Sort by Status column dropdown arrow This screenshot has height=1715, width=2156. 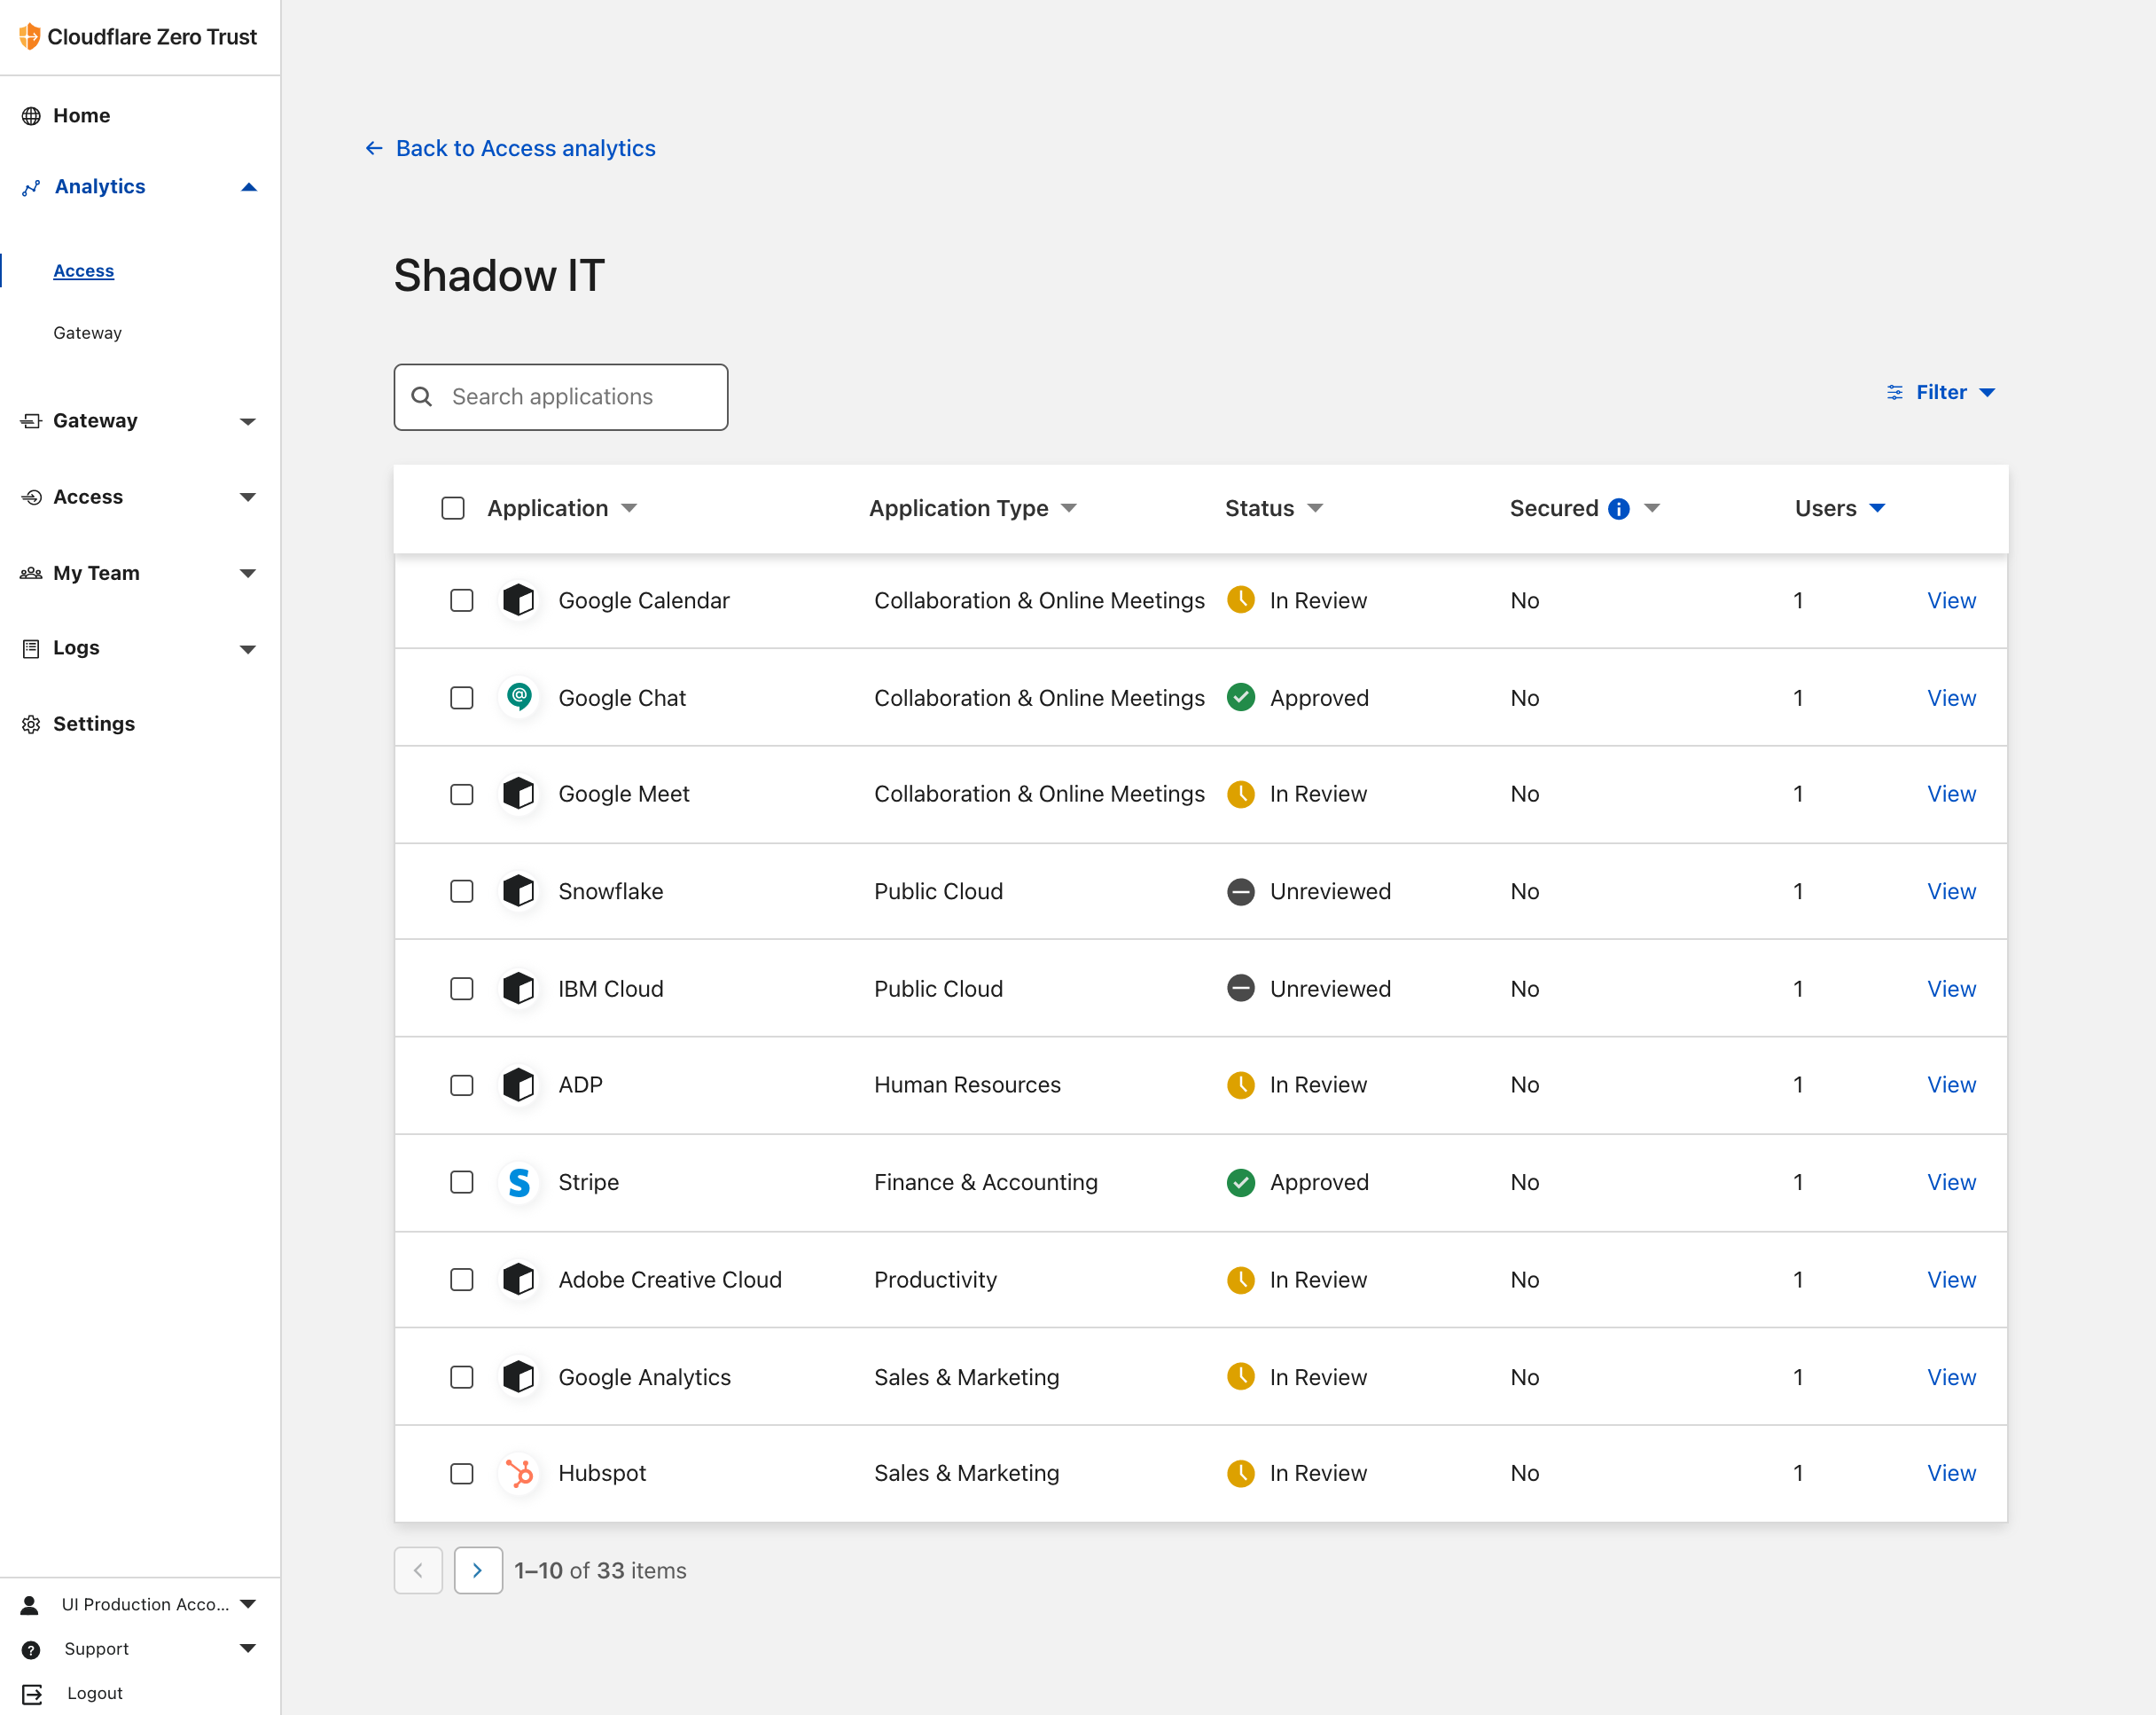point(1315,508)
